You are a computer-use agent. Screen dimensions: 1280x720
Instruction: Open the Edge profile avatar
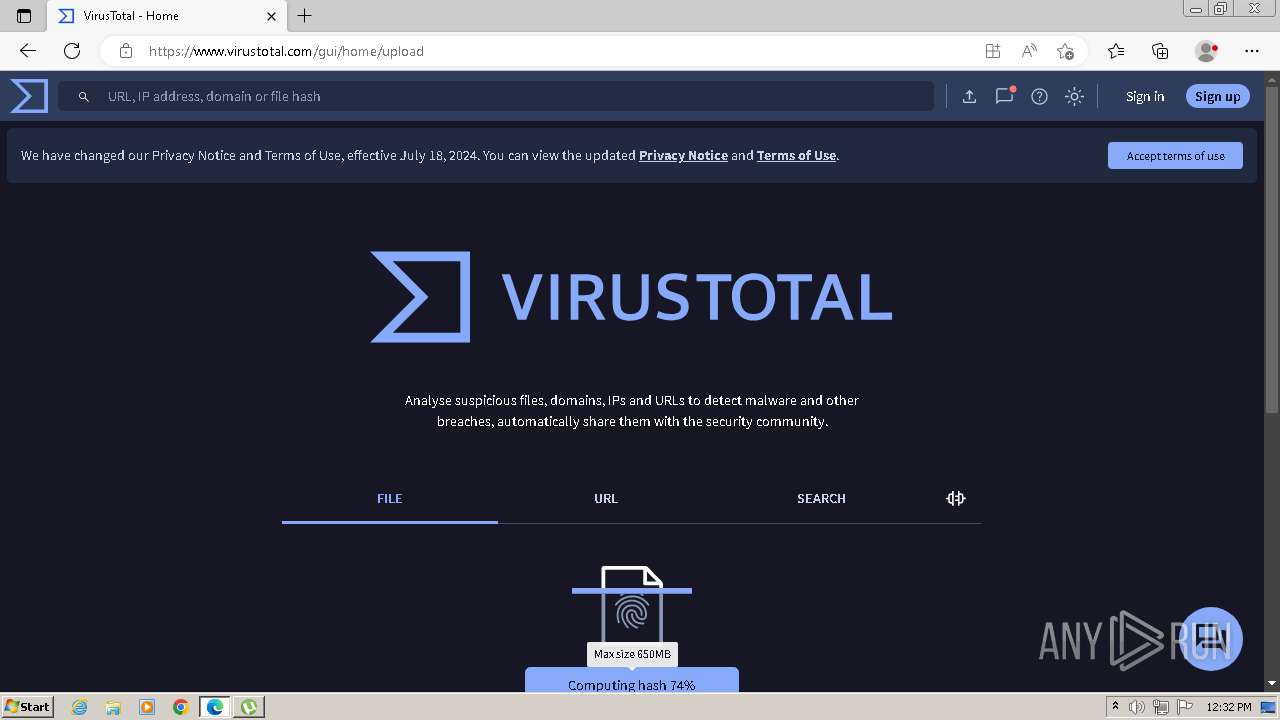pos(1206,51)
